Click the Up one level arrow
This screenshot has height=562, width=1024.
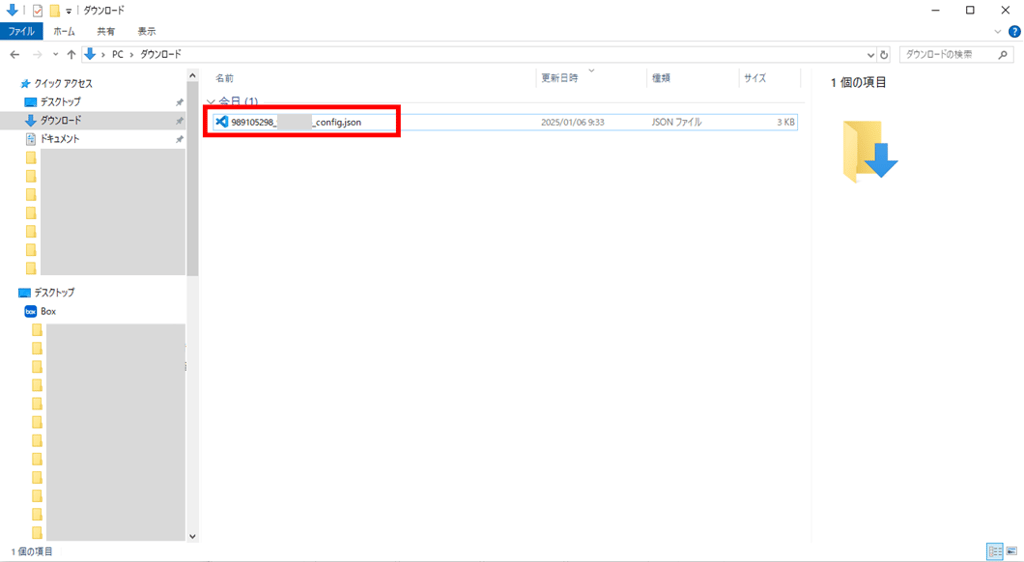tap(71, 54)
